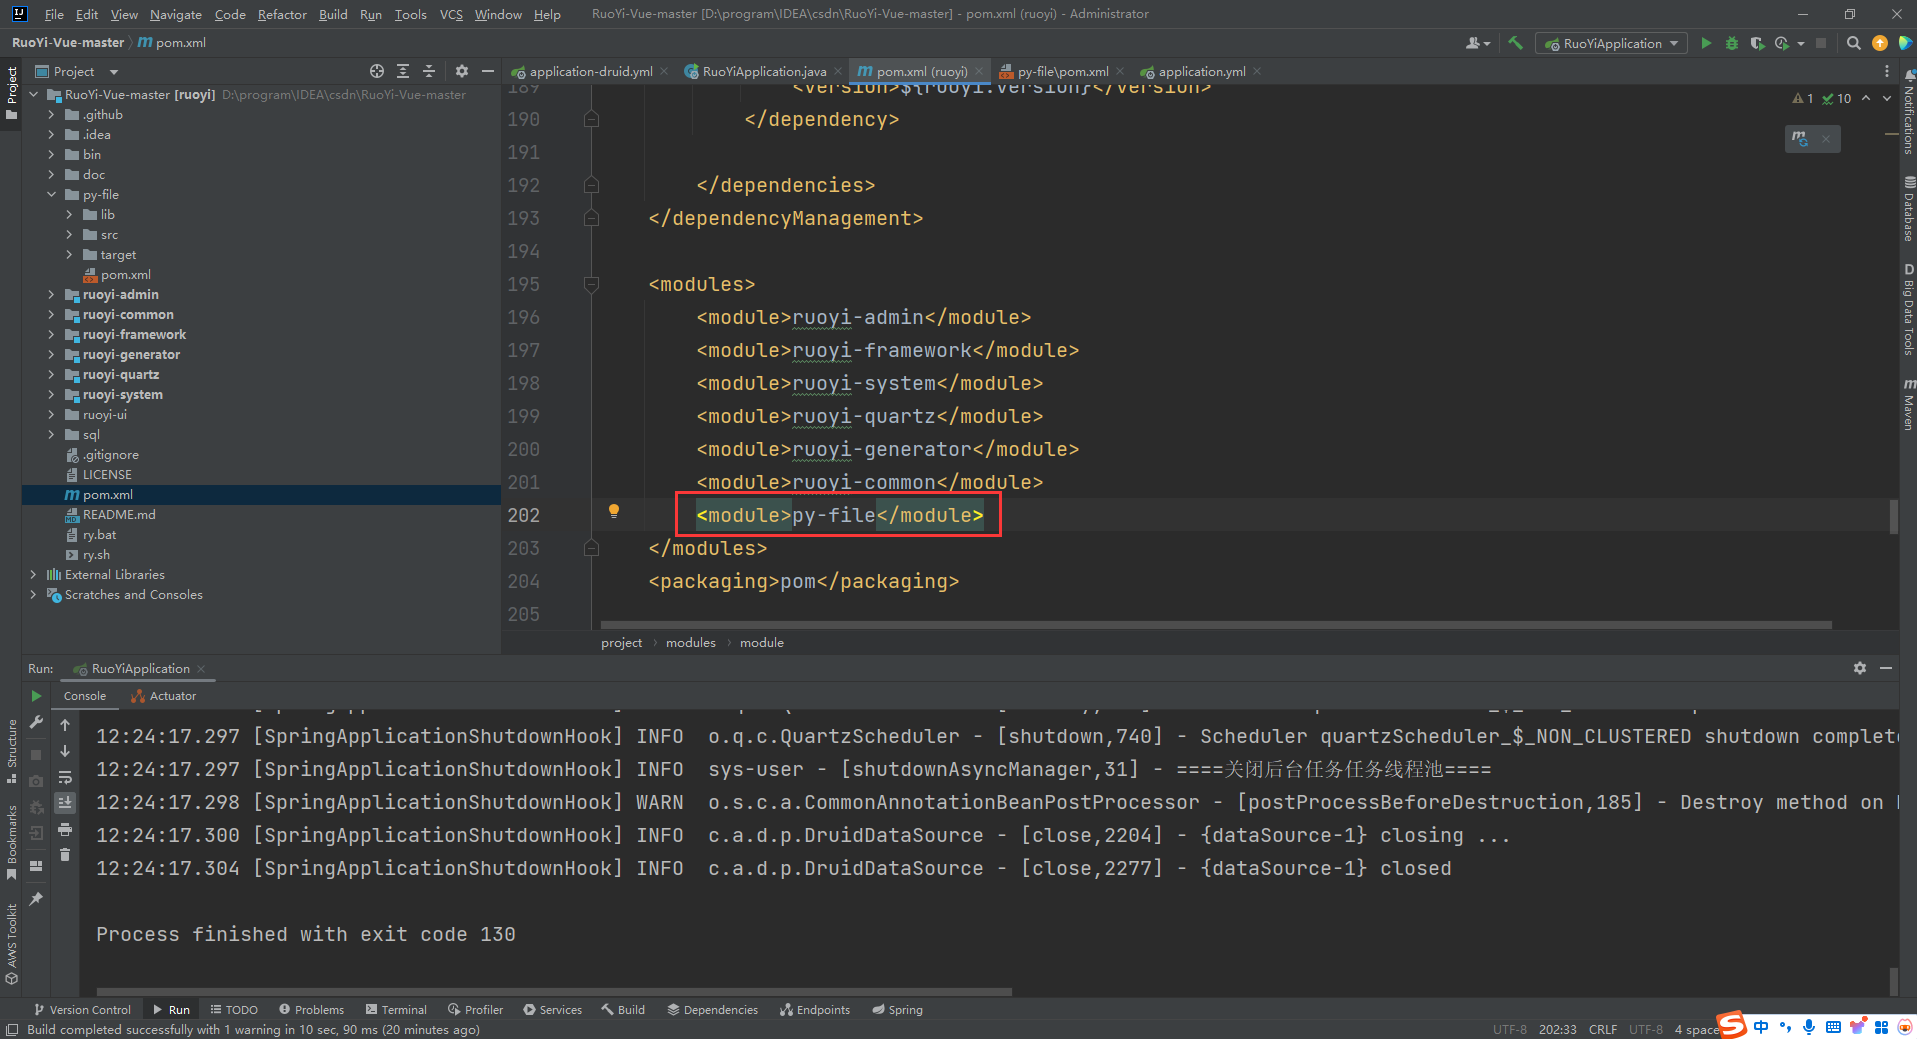
Task: Click Collapse All icon in Project panel
Action: 429,71
